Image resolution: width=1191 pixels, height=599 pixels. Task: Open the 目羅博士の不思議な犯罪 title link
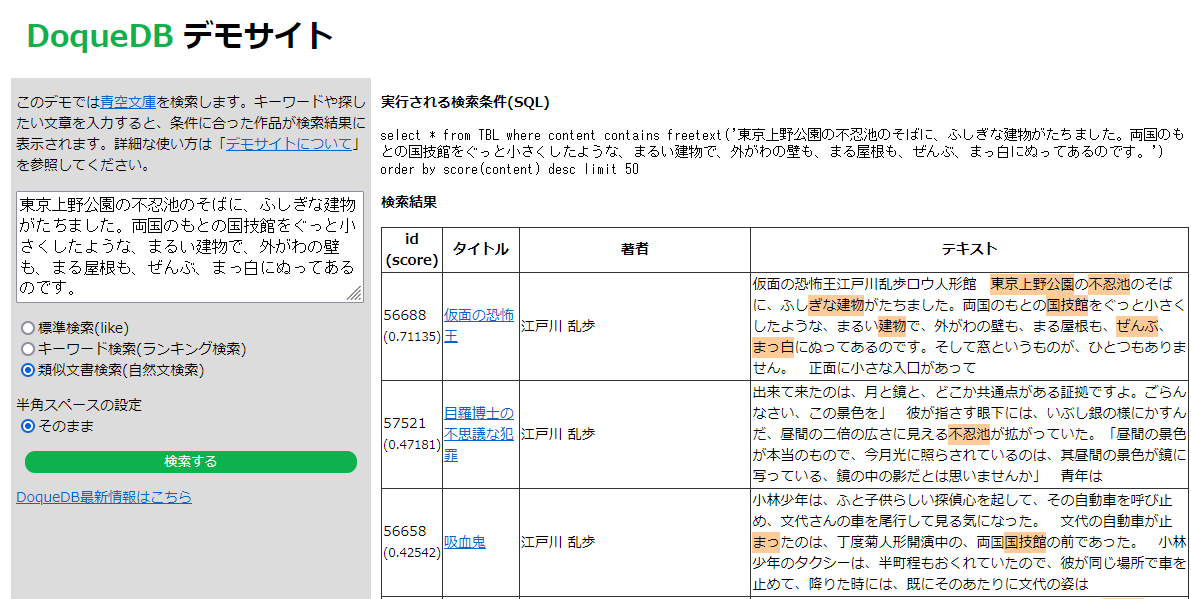[x=479, y=434]
